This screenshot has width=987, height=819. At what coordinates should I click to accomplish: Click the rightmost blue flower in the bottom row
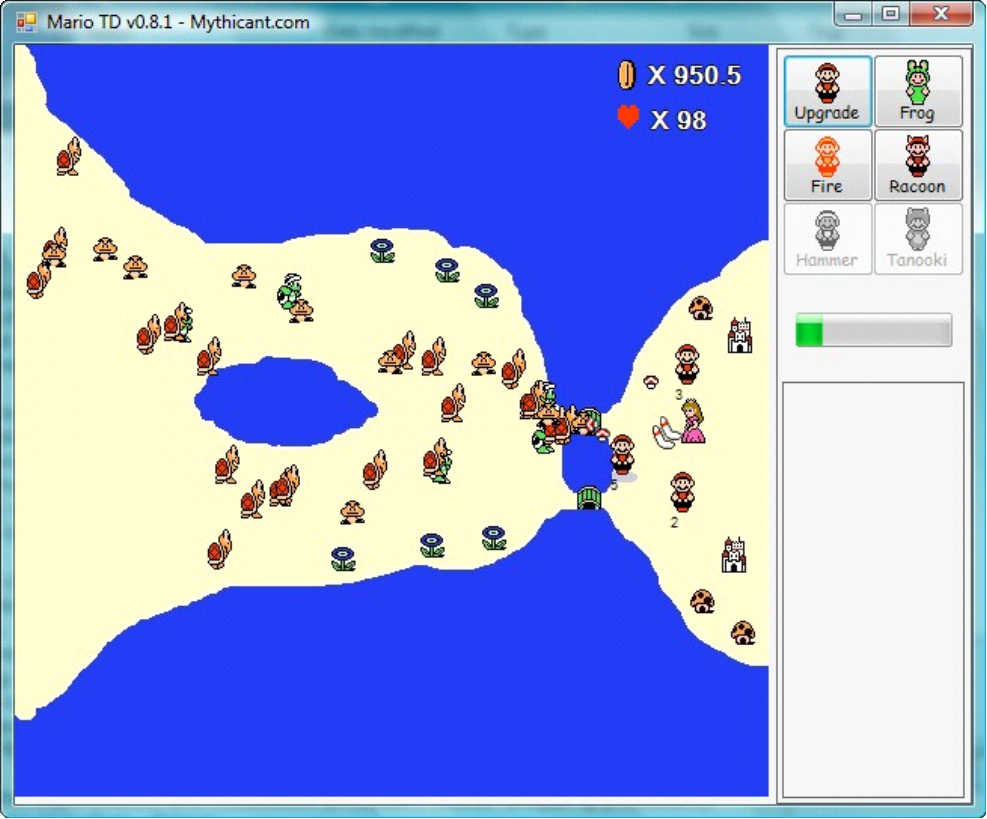pyautogui.click(x=494, y=538)
